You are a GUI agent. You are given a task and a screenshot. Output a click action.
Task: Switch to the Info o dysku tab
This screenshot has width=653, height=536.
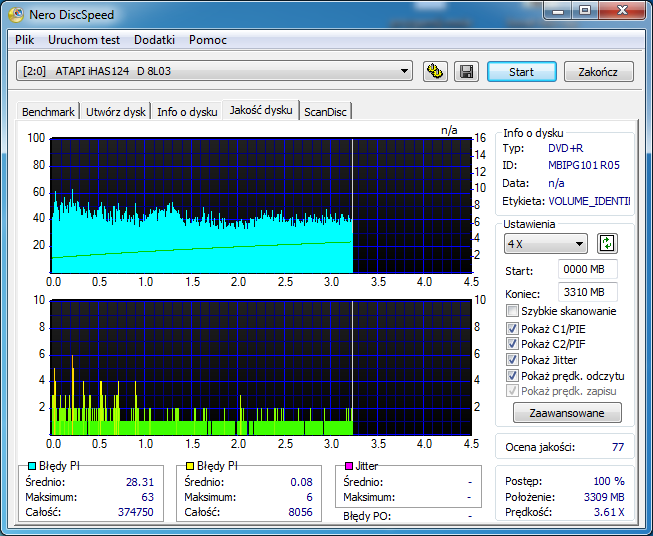[187, 112]
